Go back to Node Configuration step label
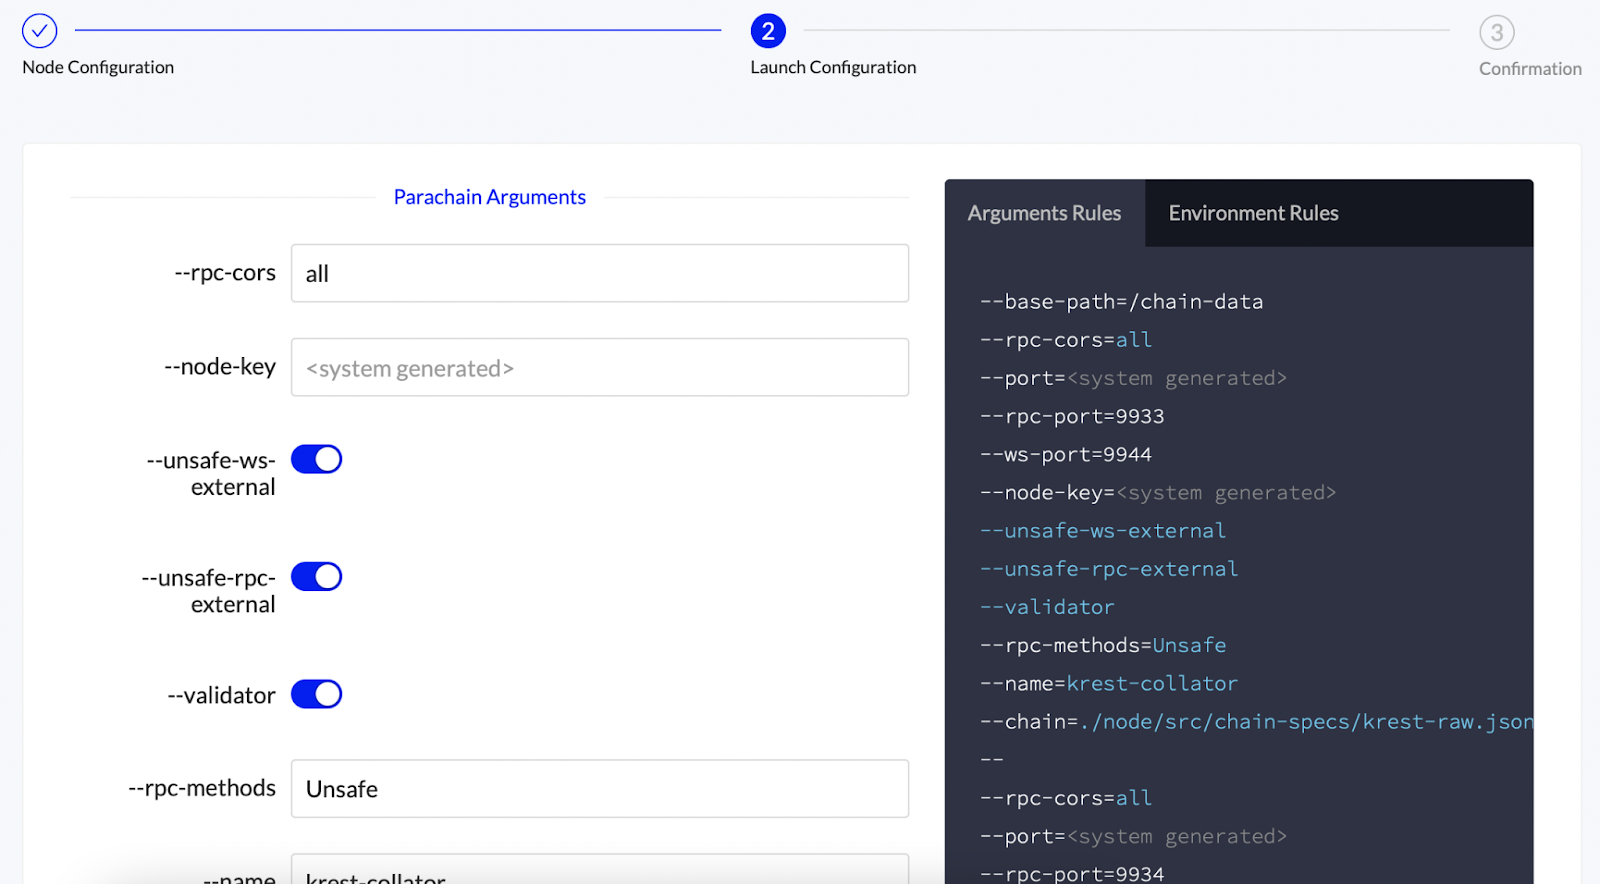 pyautogui.click(x=98, y=67)
